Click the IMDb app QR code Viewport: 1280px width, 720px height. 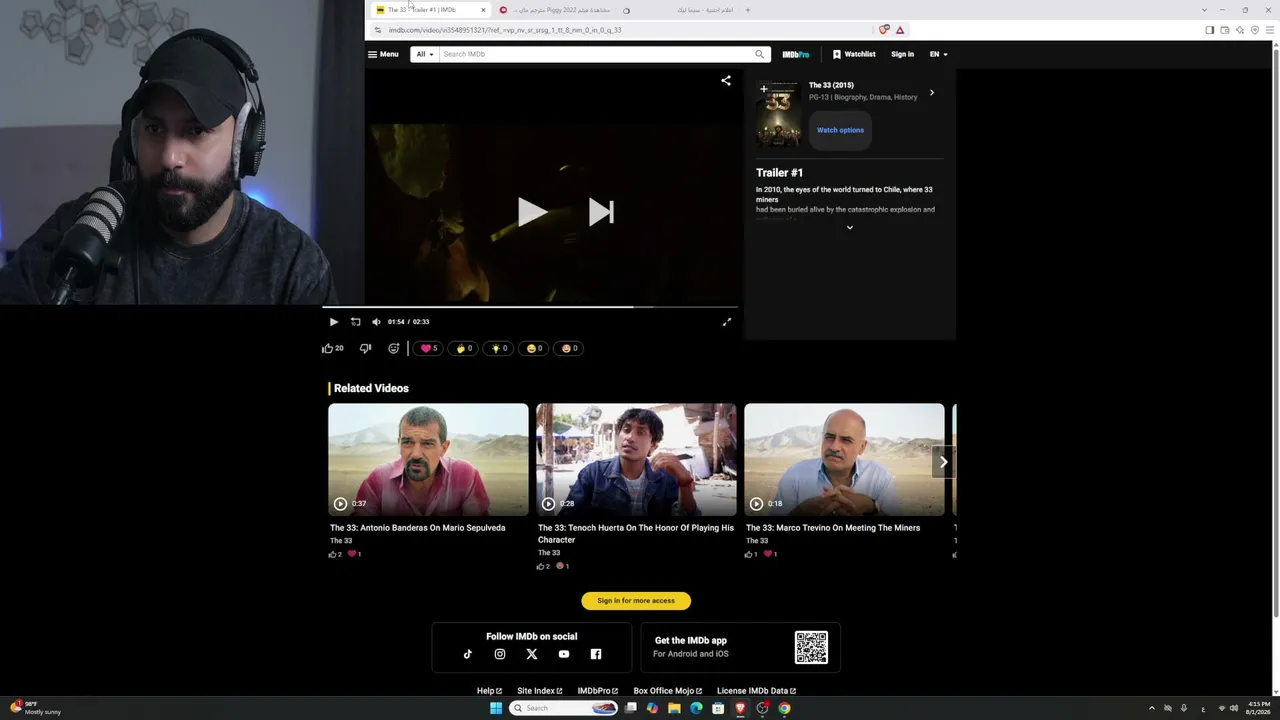pos(811,648)
